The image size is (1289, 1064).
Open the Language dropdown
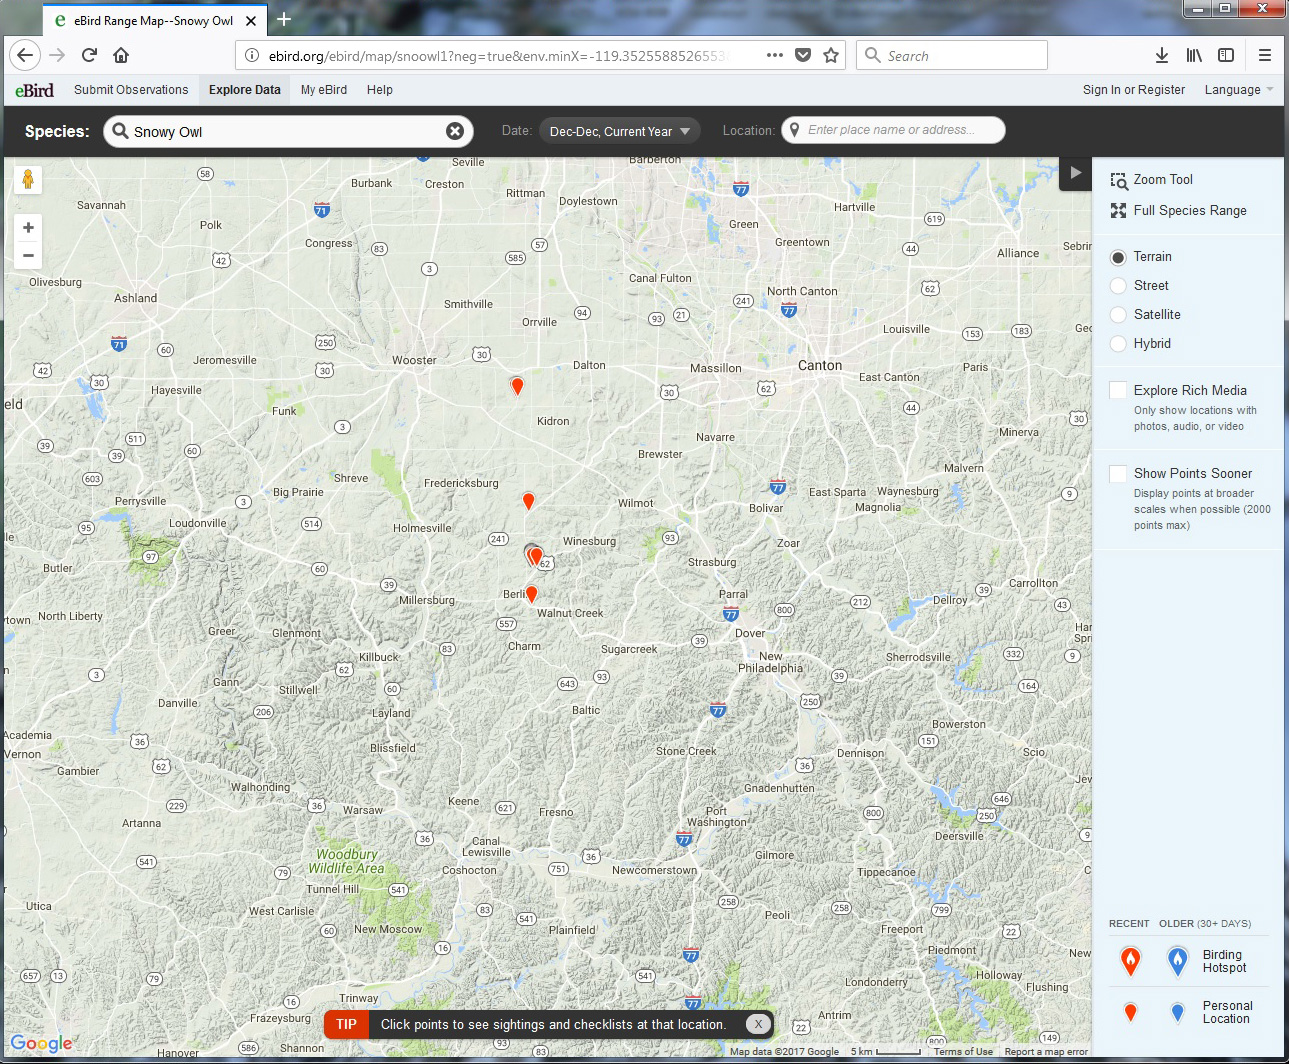click(x=1239, y=90)
